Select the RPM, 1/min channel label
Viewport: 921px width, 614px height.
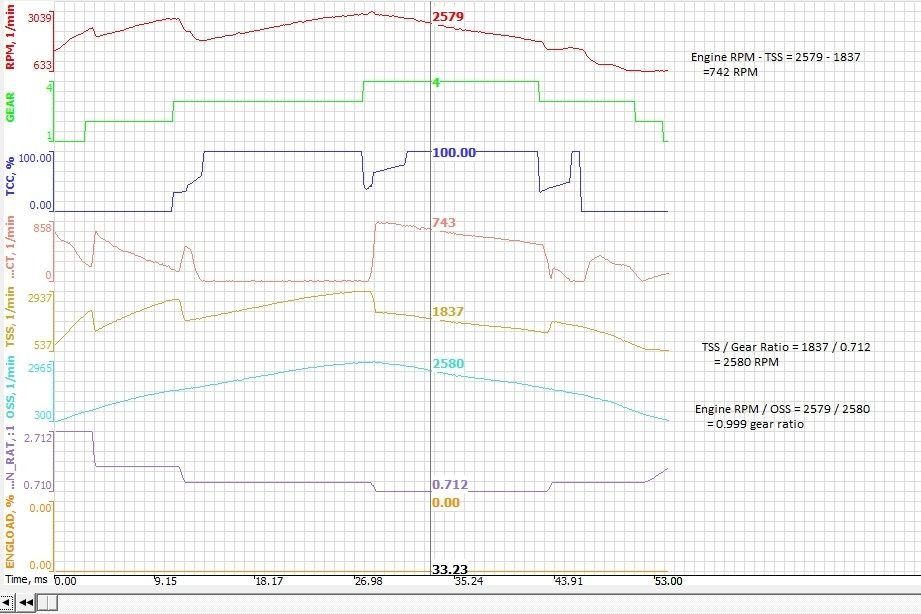pos(10,38)
